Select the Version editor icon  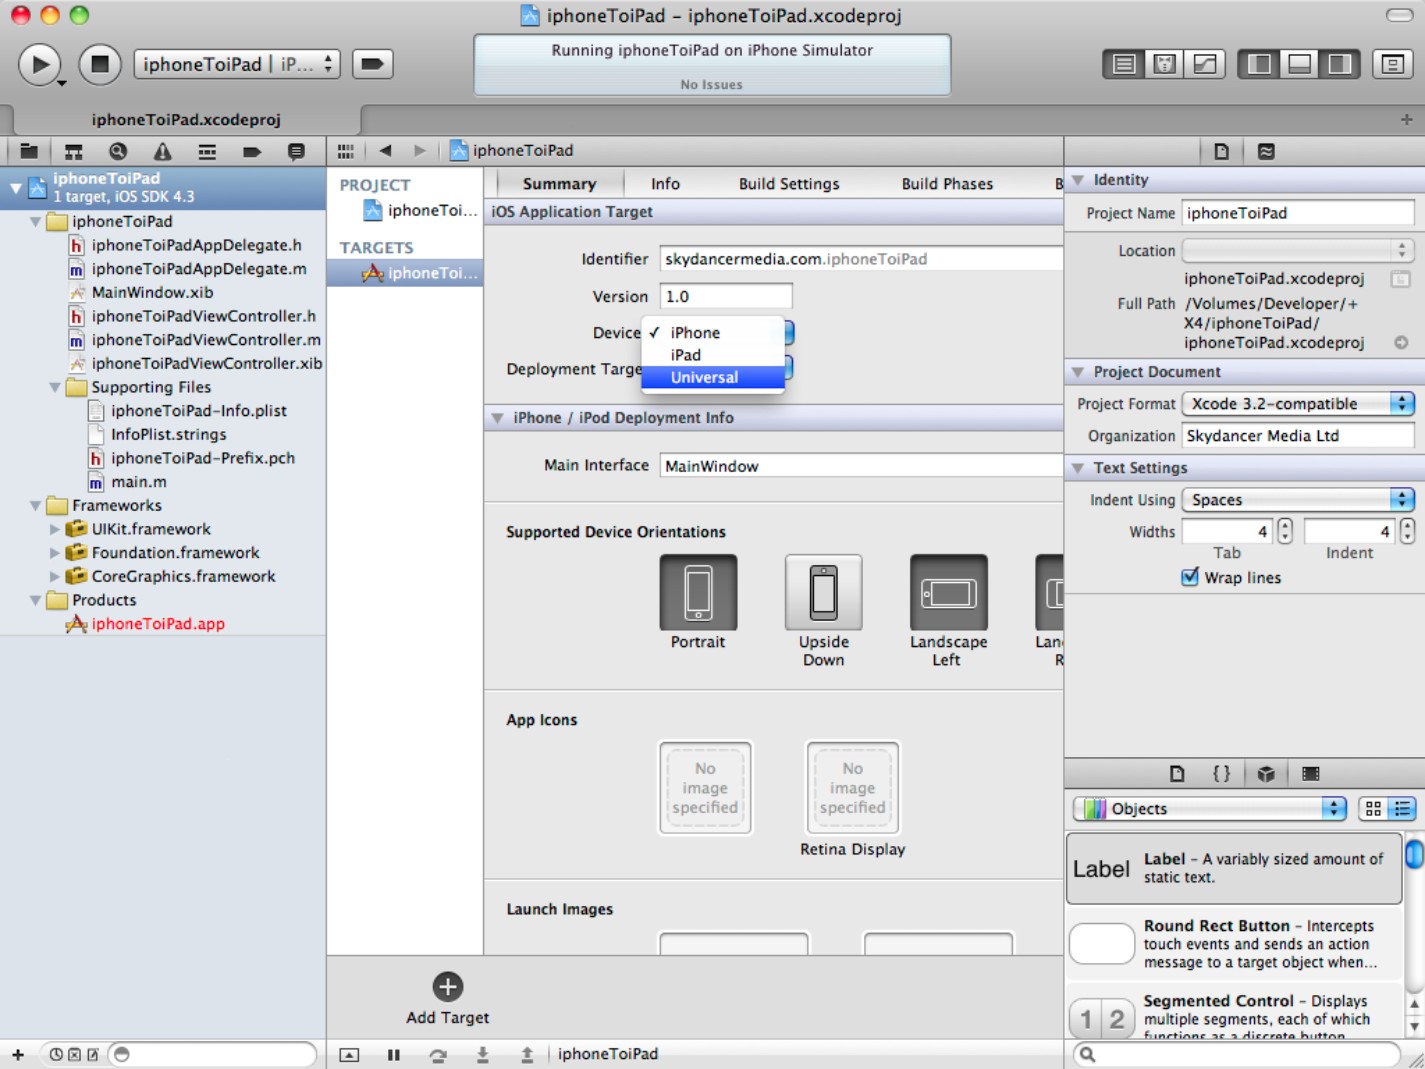[1205, 64]
